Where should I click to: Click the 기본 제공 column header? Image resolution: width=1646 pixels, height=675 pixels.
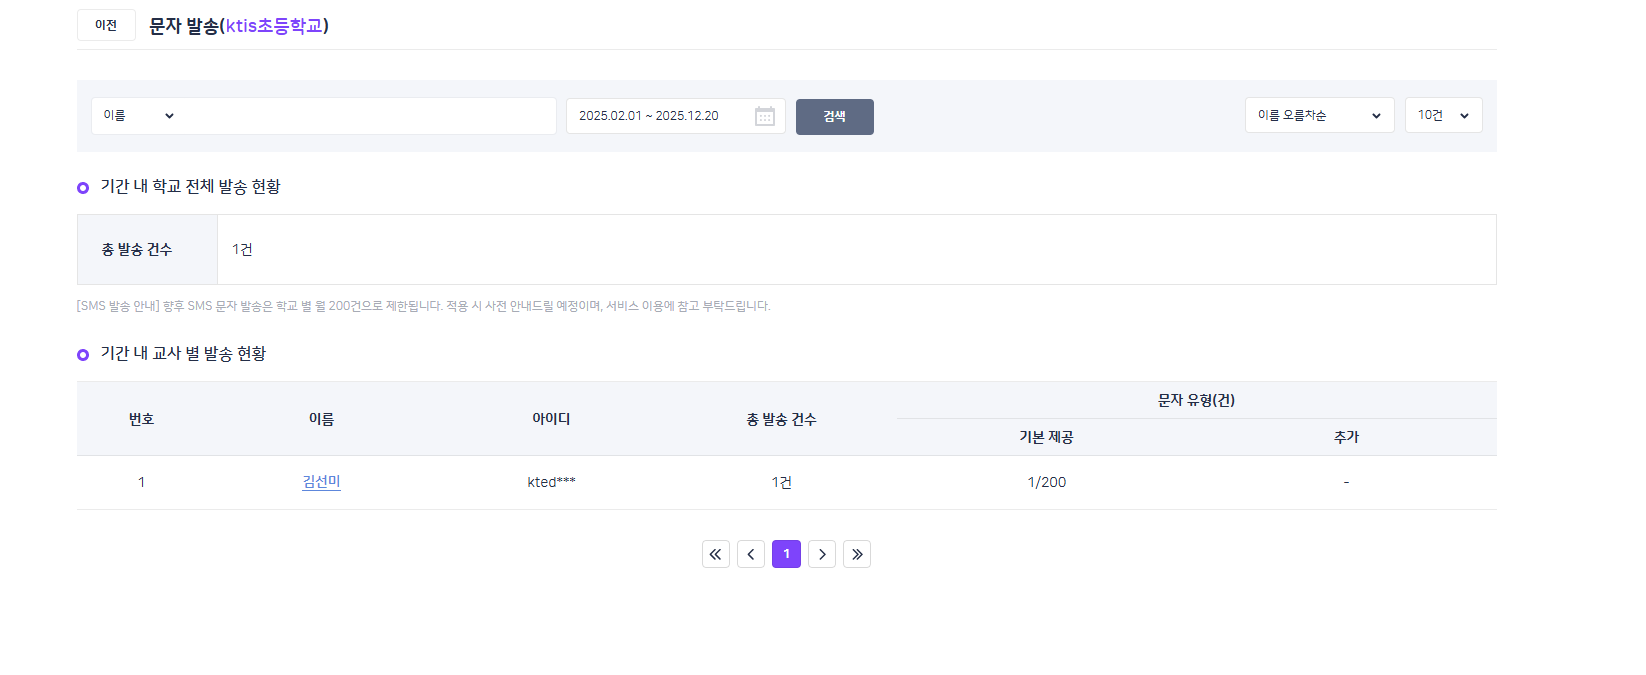pyautogui.click(x=1046, y=437)
